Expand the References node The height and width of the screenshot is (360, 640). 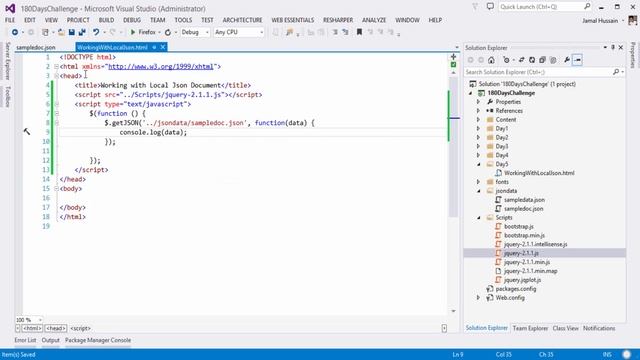point(478,111)
